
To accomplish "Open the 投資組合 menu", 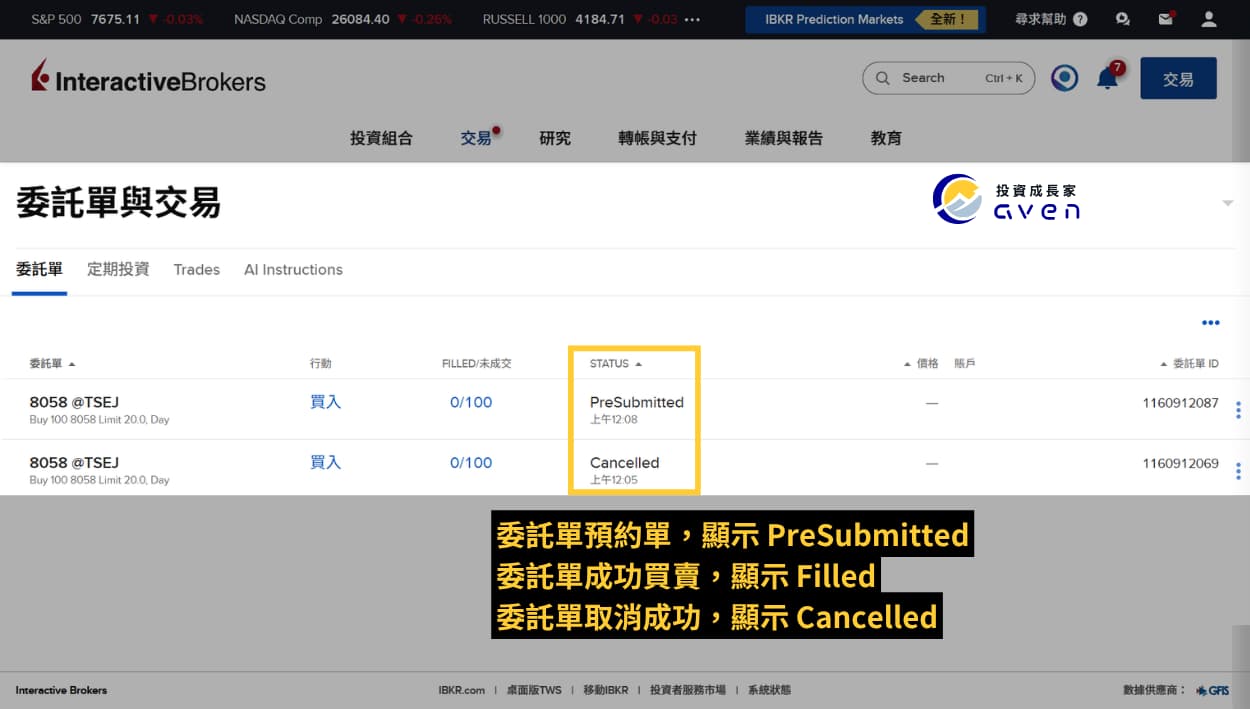I will [381, 138].
